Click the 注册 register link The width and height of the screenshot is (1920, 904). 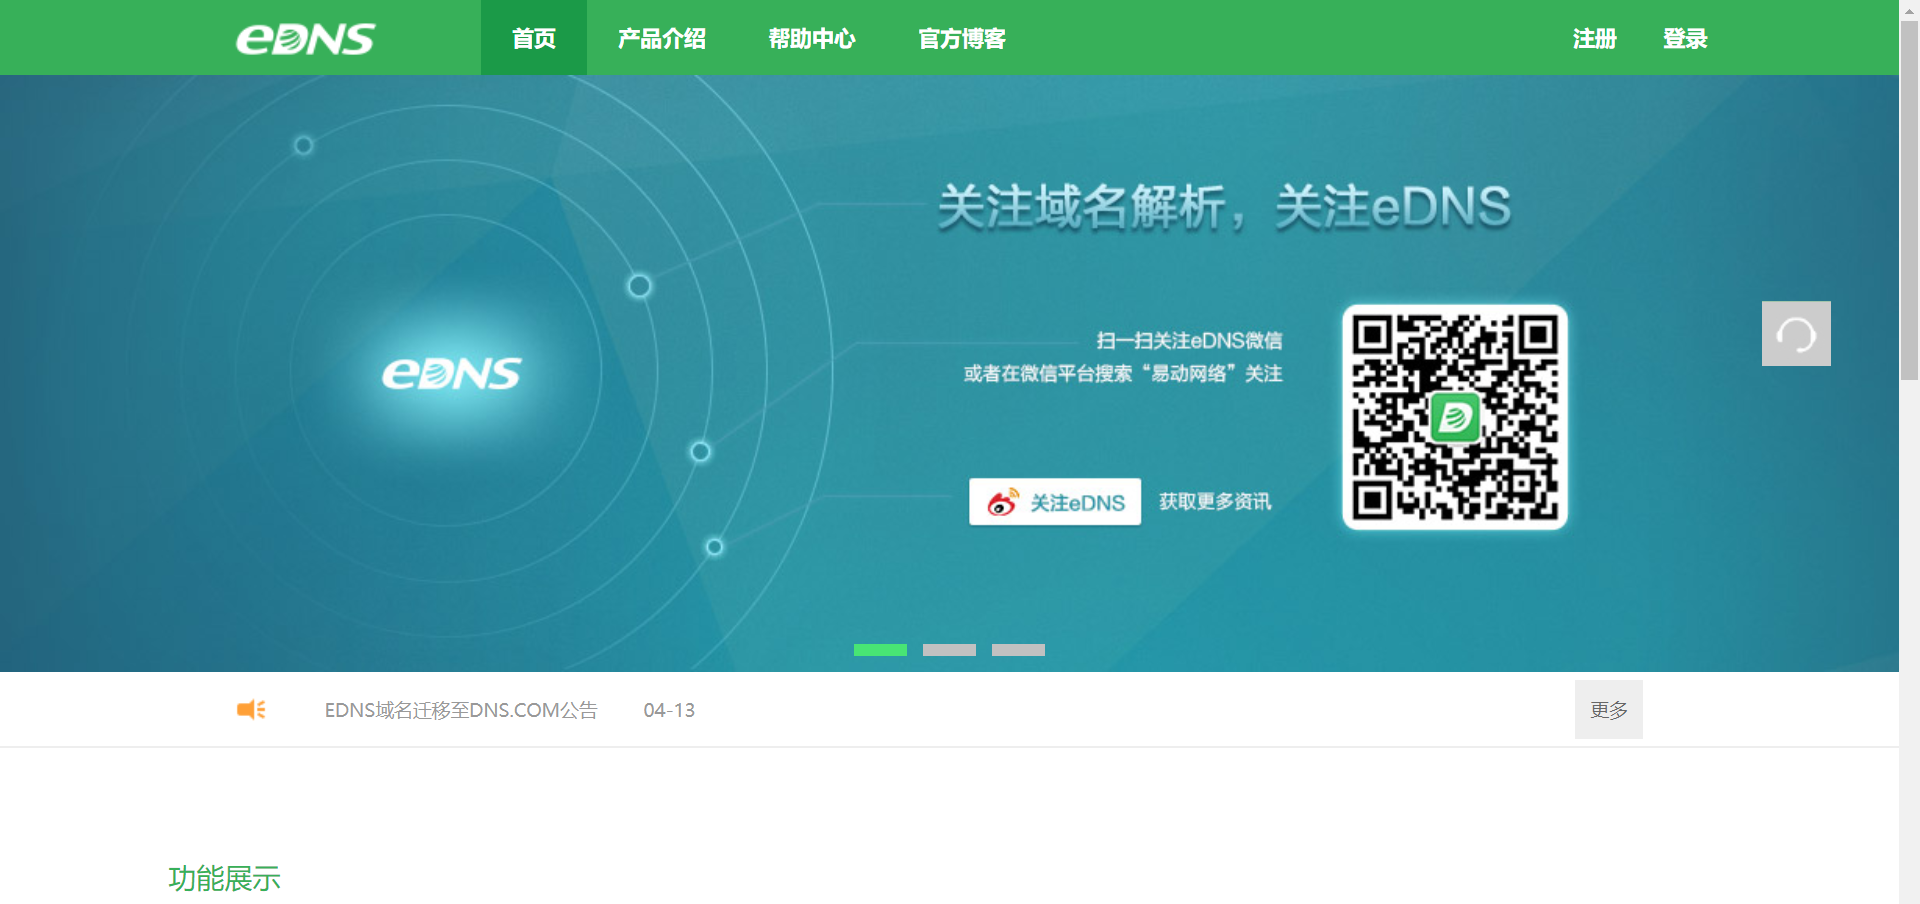pos(1595,38)
